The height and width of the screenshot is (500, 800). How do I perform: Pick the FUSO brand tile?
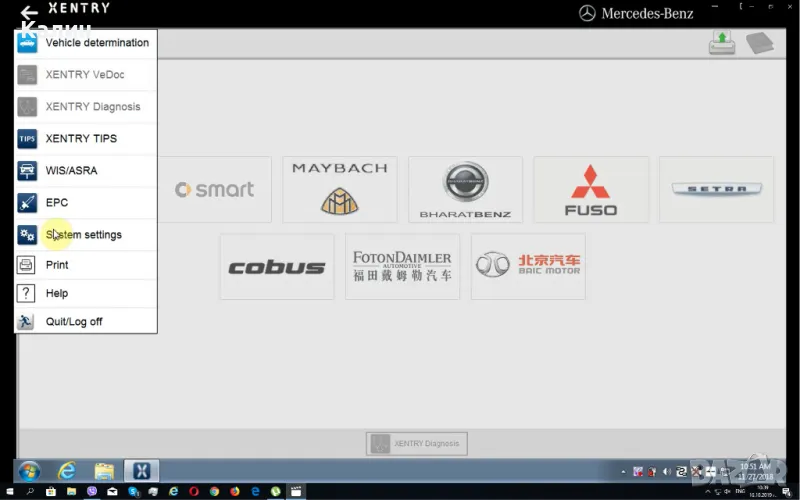[591, 190]
